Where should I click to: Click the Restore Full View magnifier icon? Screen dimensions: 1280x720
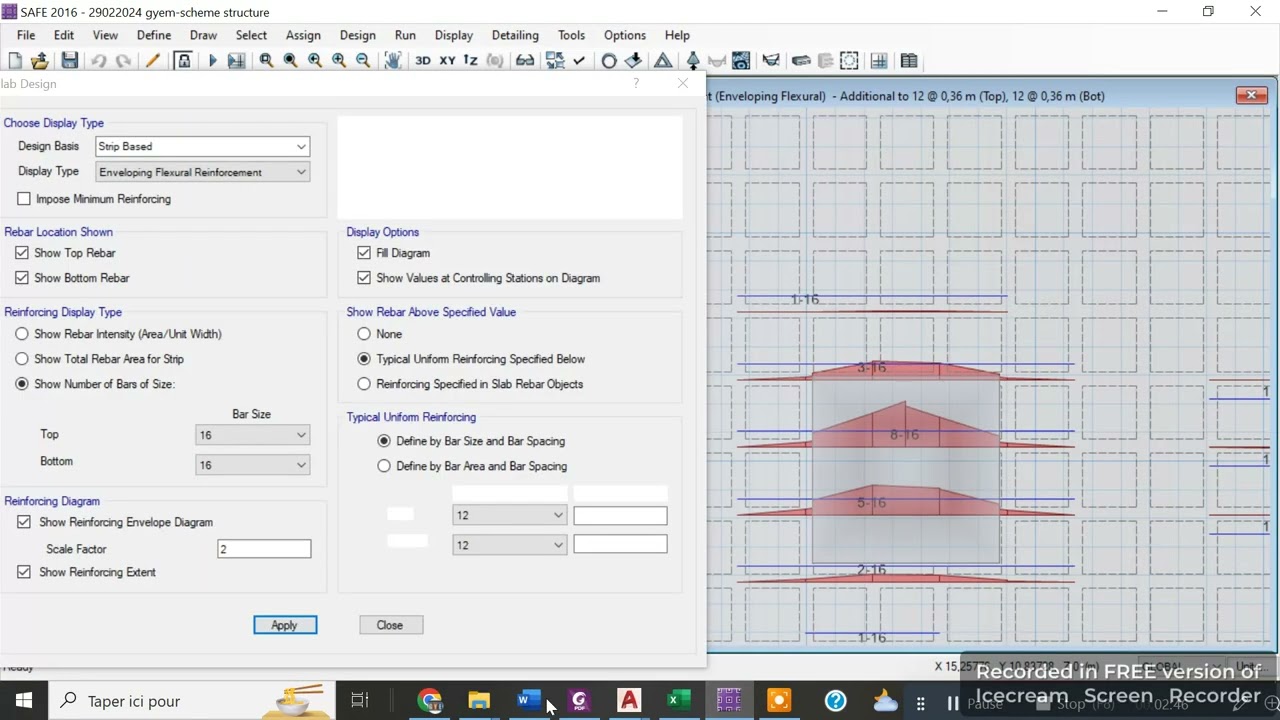coord(290,61)
